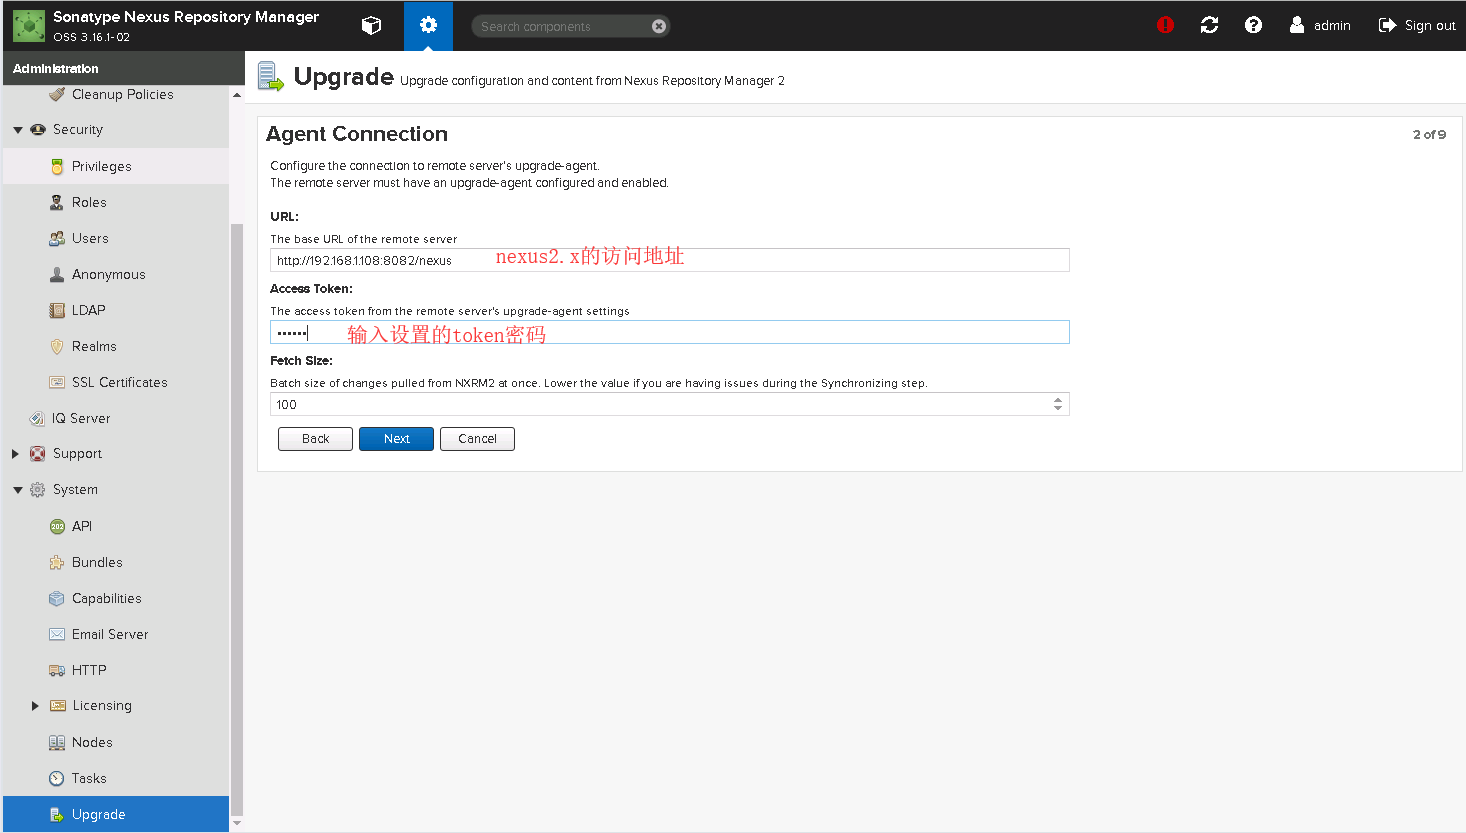Expand the Support tree node
This screenshot has height=833, width=1466.
coord(15,454)
